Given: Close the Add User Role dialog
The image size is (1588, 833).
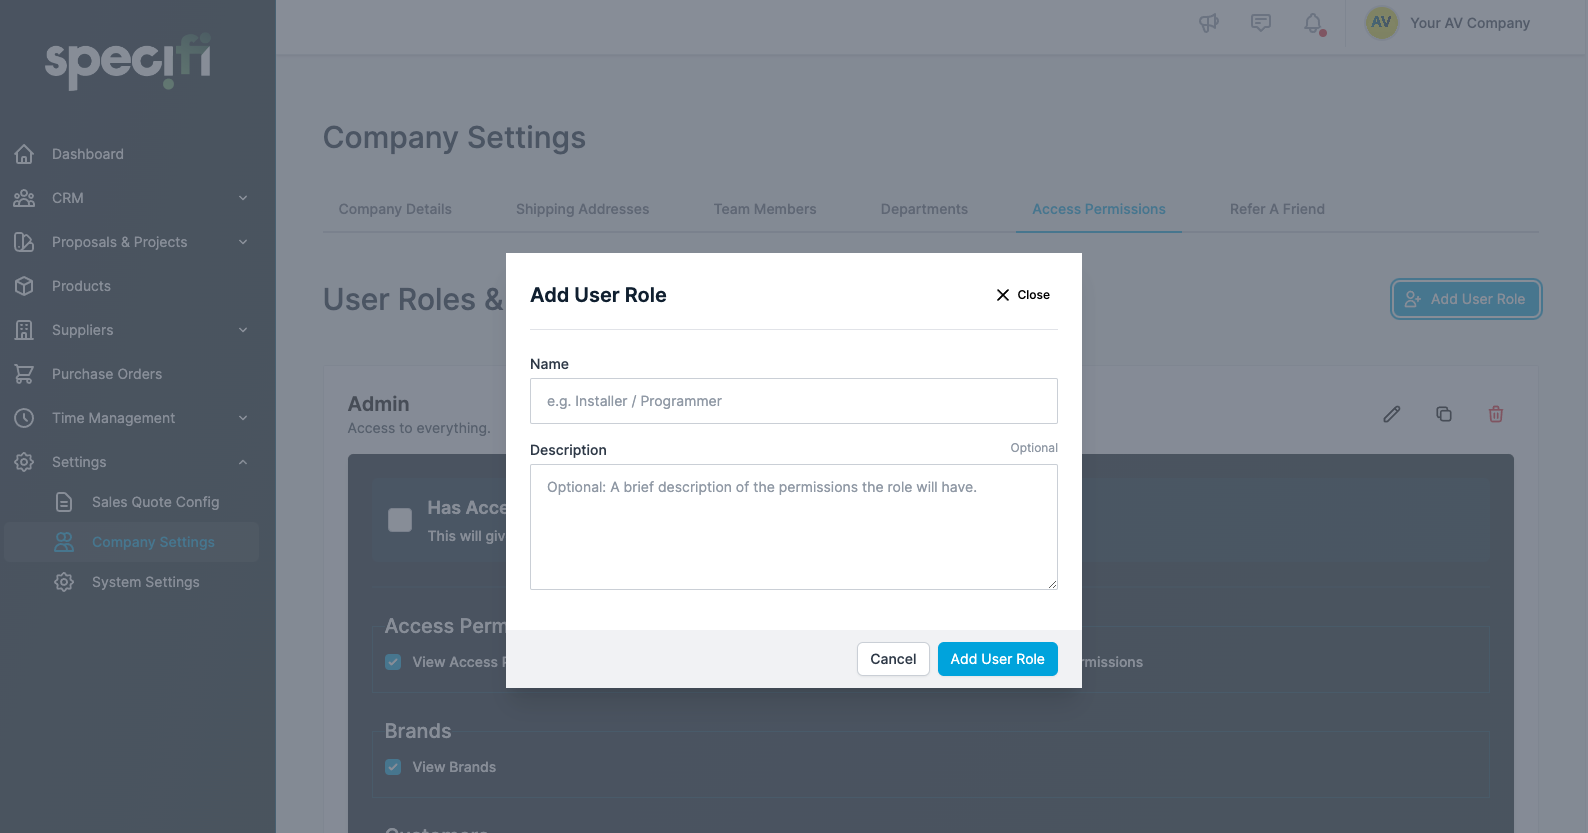Looking at the screenshot, I should tap(1023, 295).
